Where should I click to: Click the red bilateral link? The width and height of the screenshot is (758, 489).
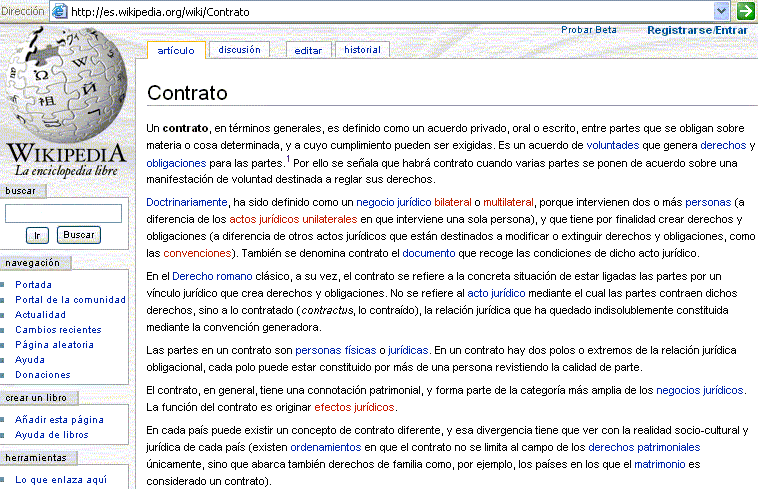452,202
